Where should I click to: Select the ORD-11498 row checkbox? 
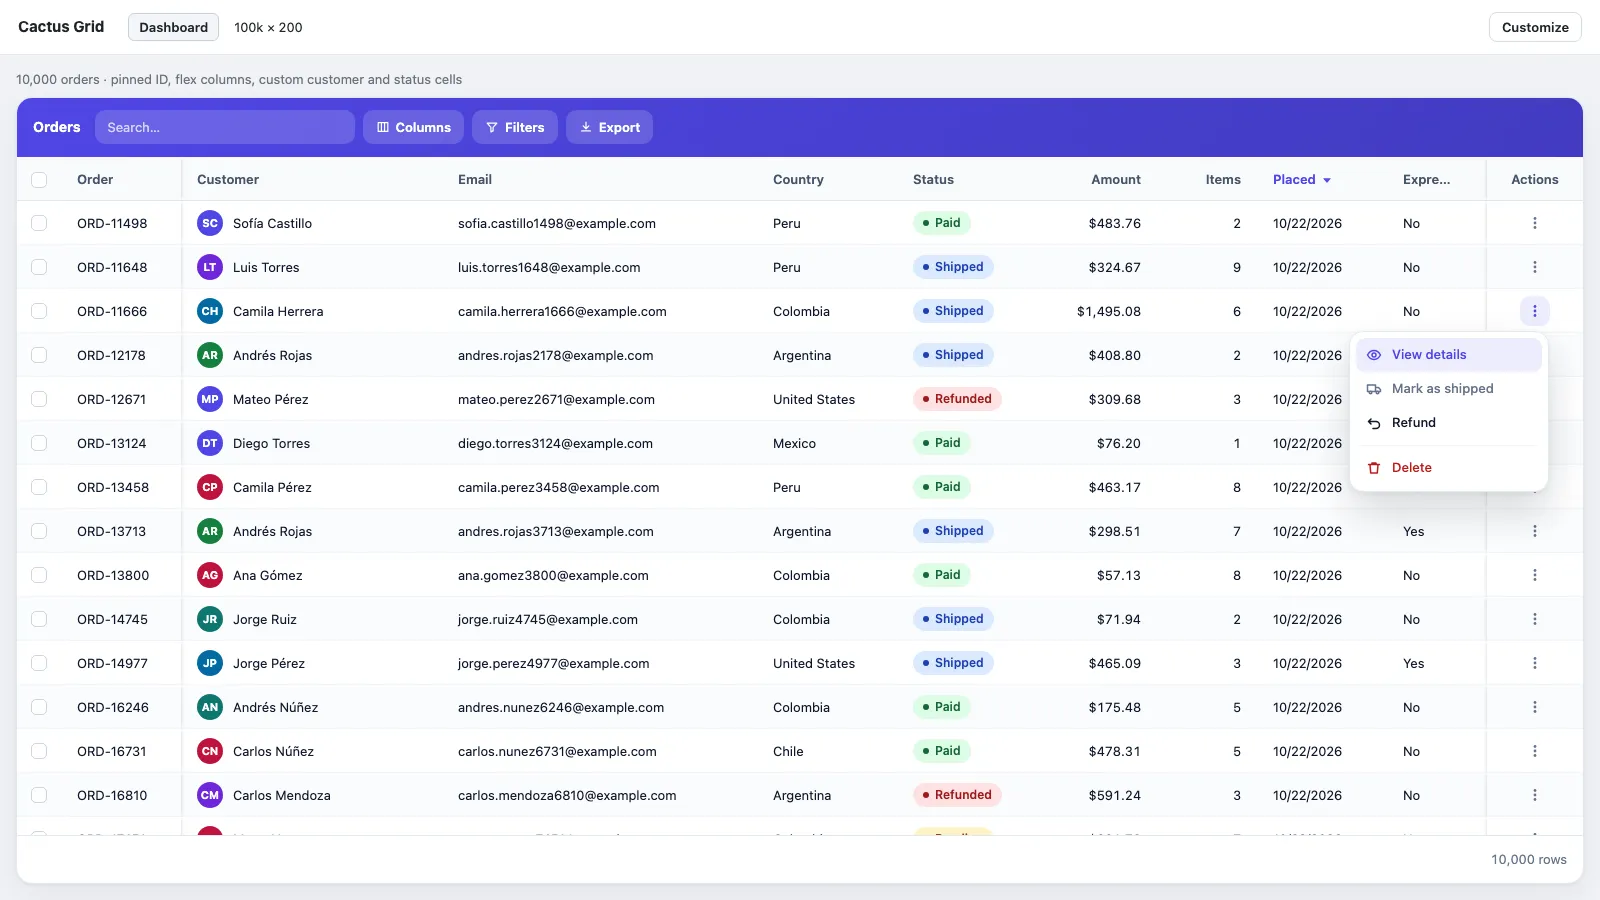(x=39, y=223)
